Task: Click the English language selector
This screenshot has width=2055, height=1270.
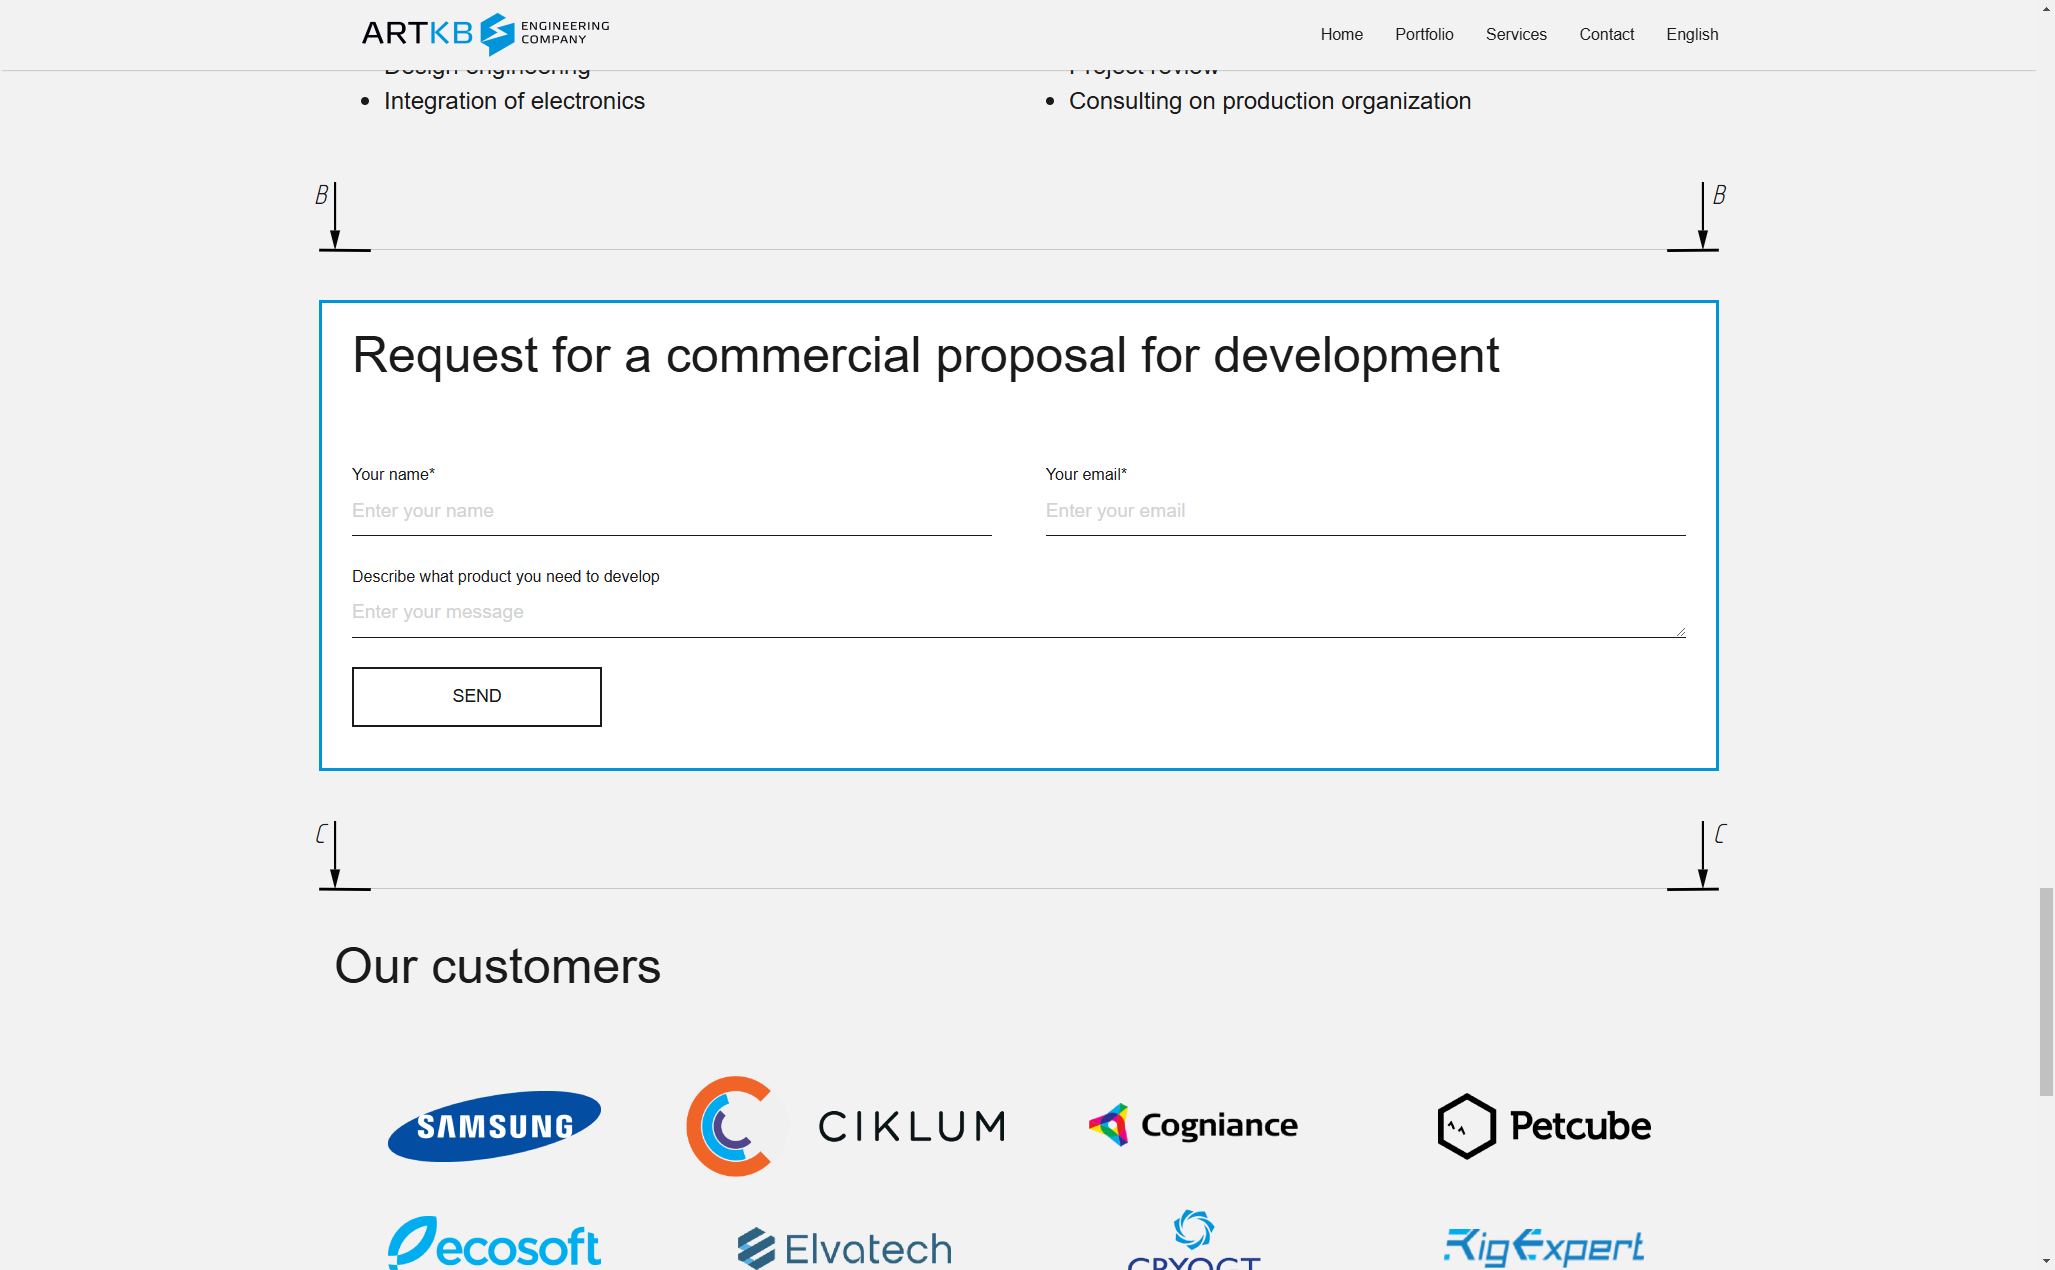Action: pos(1694,34)
